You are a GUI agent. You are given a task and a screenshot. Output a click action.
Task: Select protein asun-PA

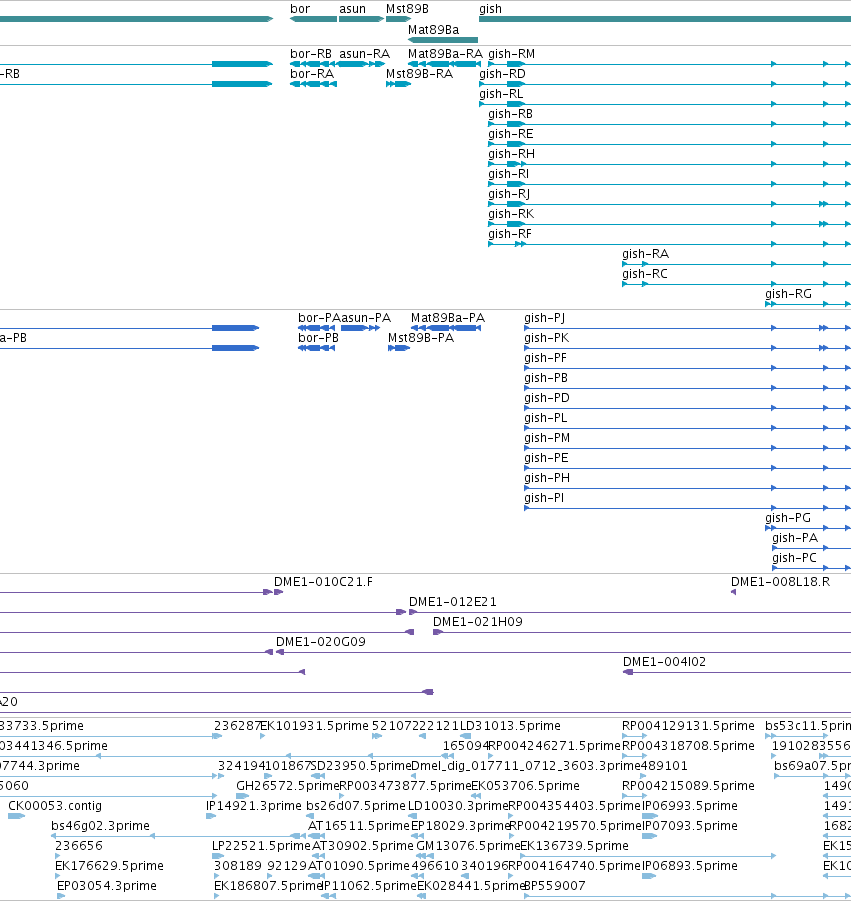[366, 318]
